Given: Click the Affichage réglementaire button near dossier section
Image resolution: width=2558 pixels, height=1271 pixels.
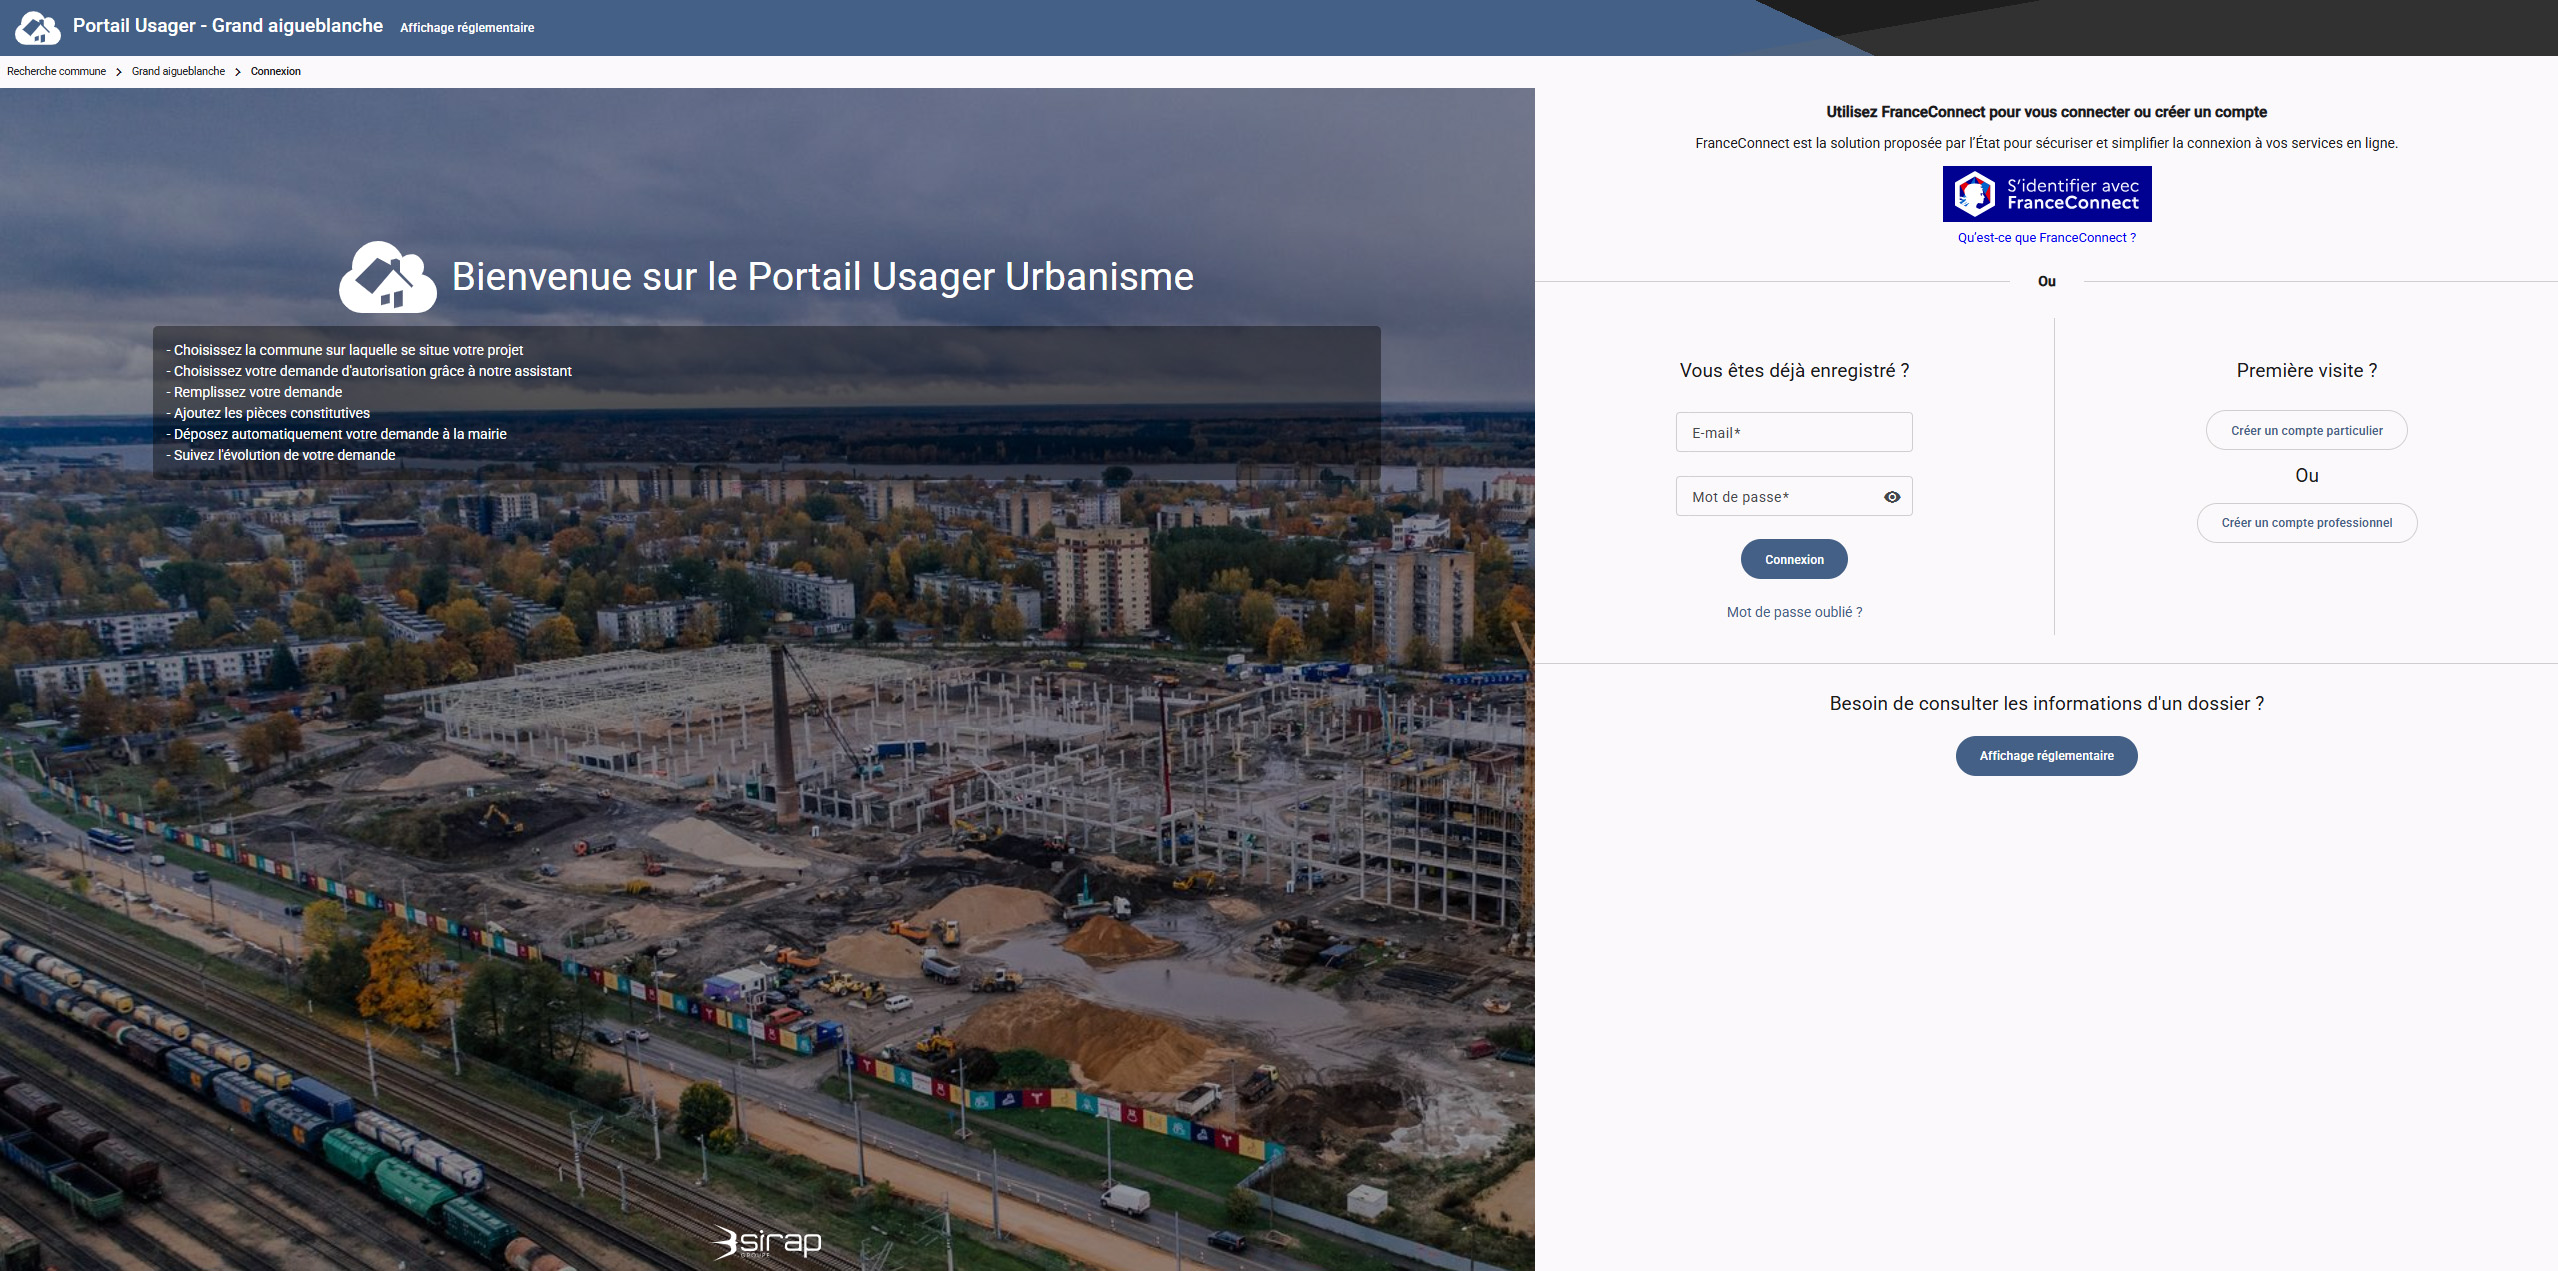Looking at the screenshot, I should click(x=2046, y=755).
